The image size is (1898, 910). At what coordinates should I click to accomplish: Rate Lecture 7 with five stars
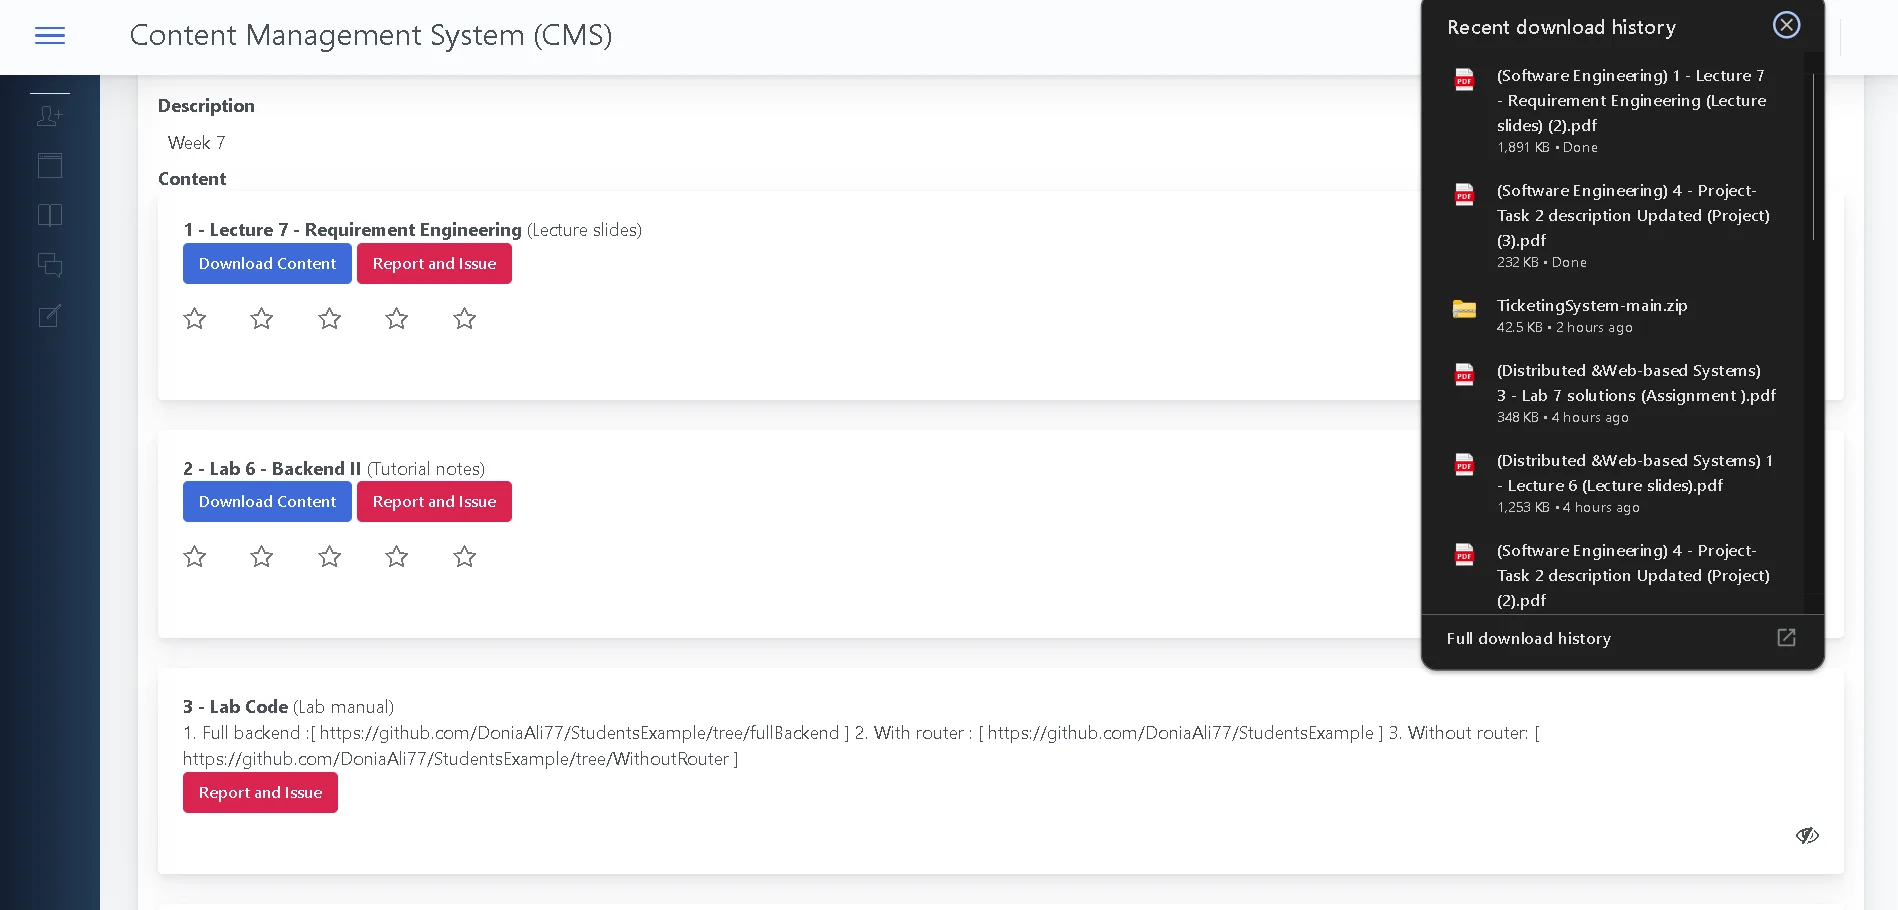(464, 319)
